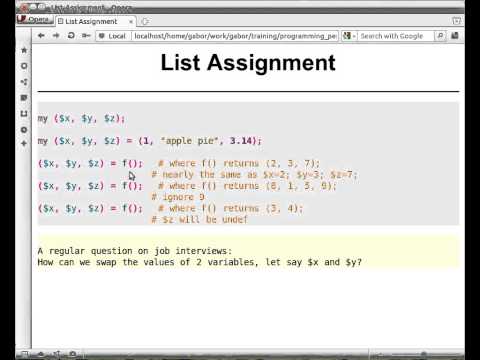This screenshot has width=480, height=360.
Task: Click the '# $z will be undef' comment
Action: 199,220
